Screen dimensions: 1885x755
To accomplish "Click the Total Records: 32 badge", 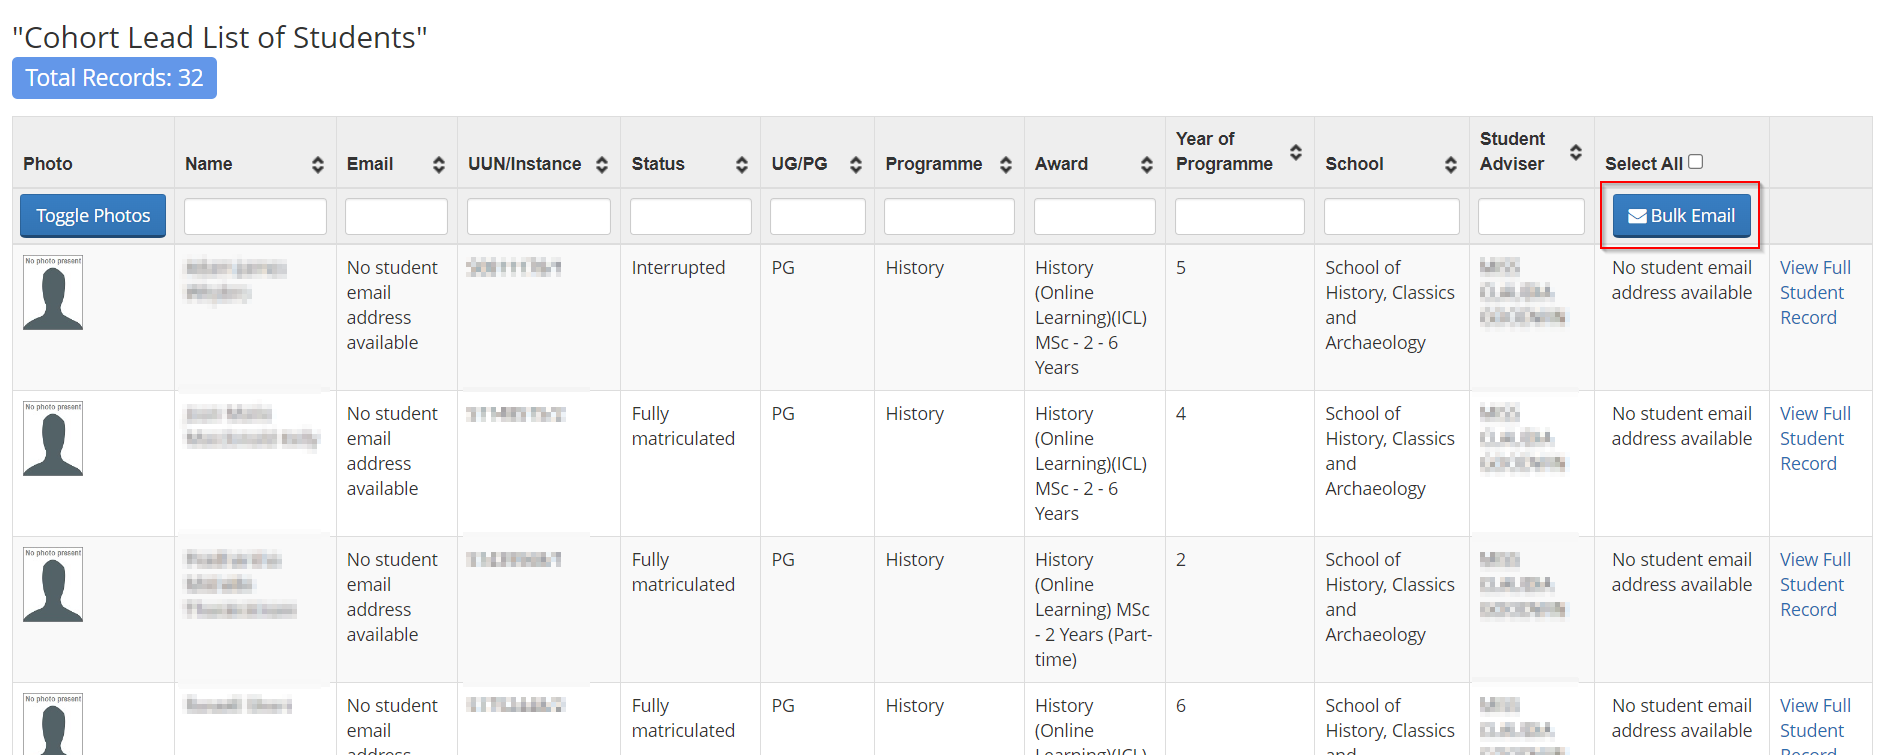I will (x=114, y=78).
